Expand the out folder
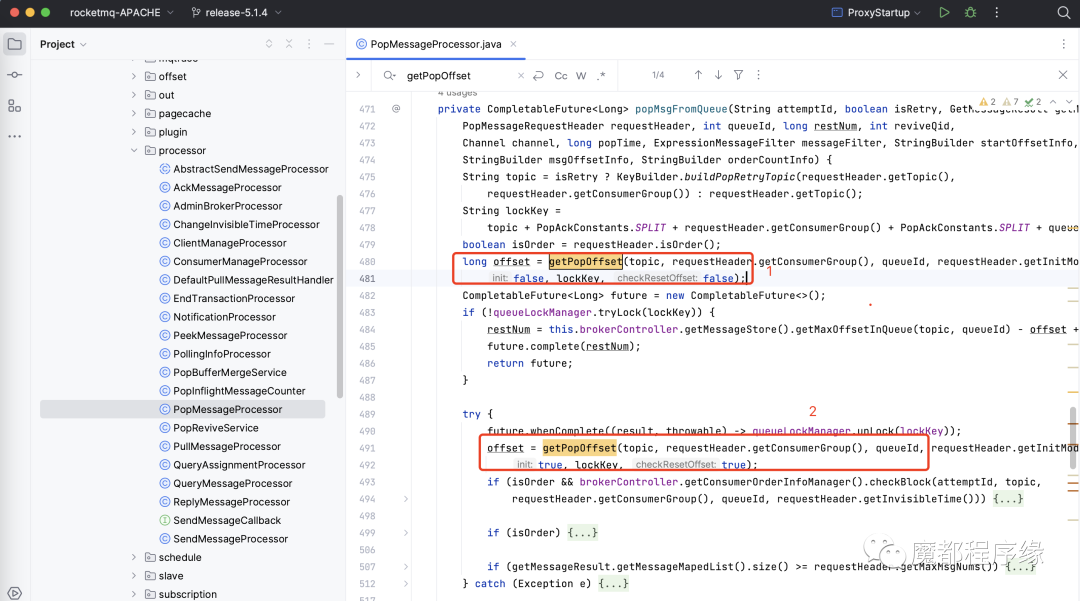This screenshot has height=601, width=1080. click(x=134, y=95)
